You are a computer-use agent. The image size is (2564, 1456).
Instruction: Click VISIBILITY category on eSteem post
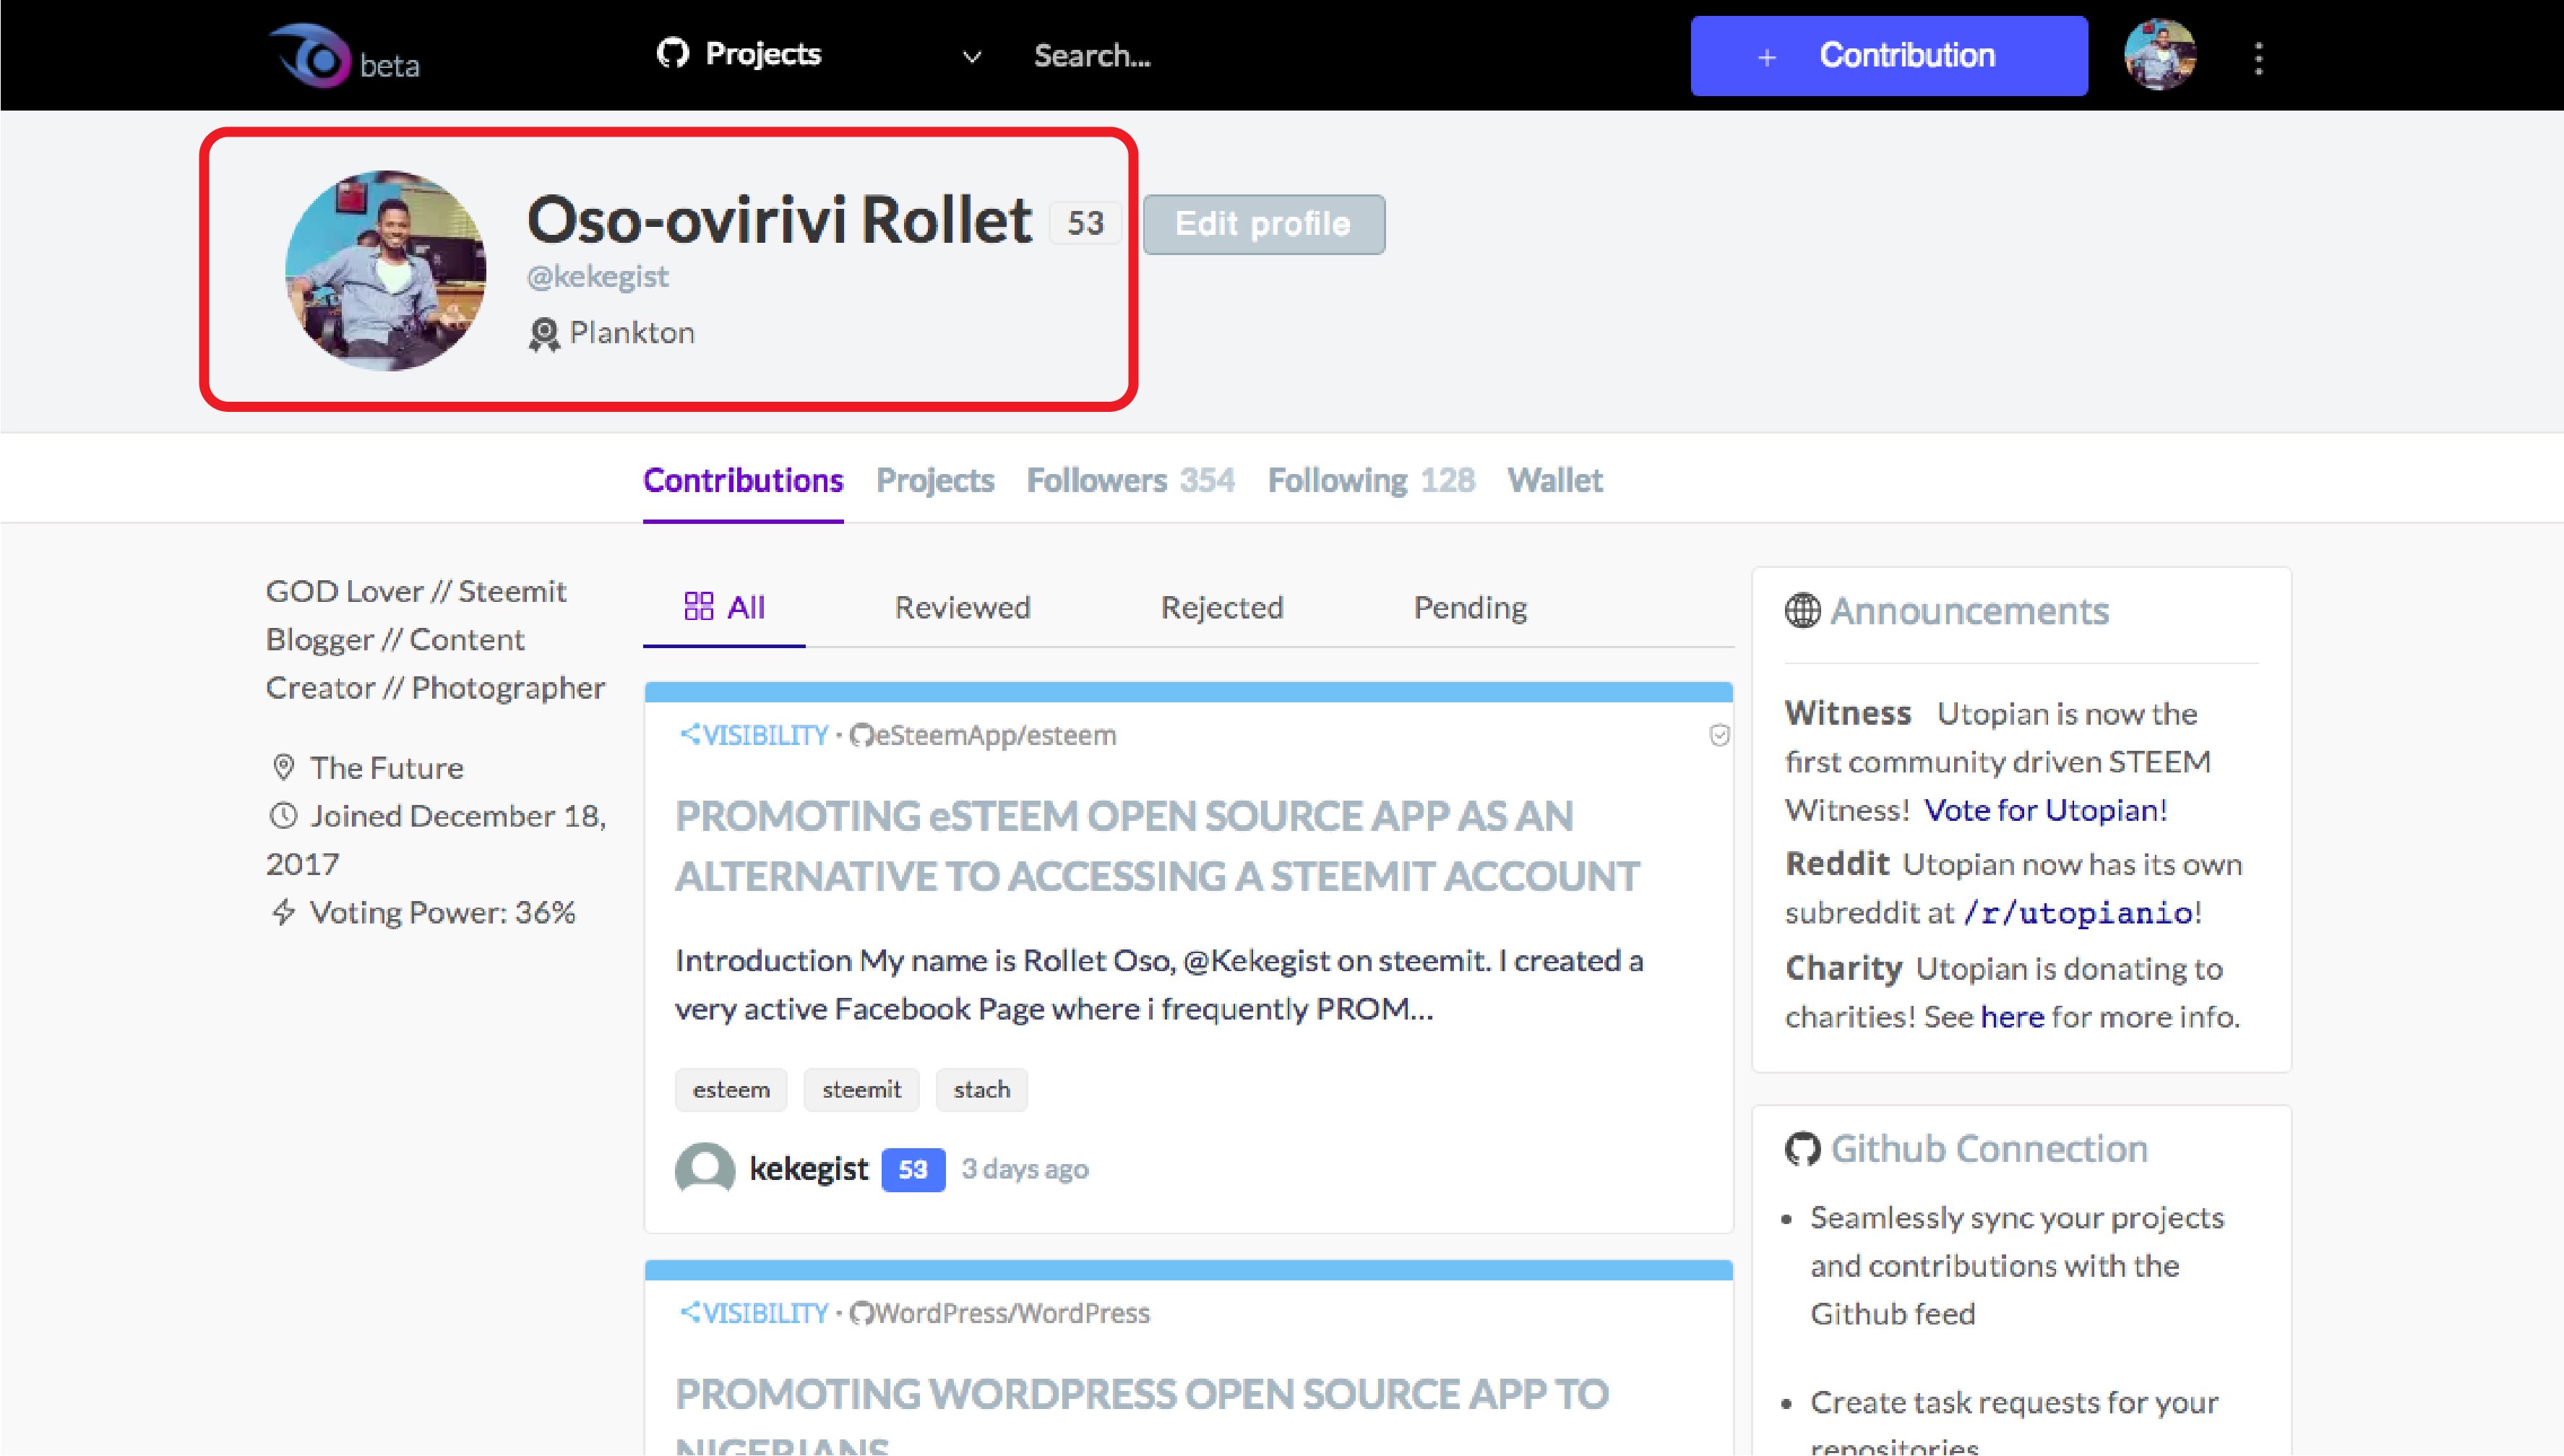tap(765, 735)
